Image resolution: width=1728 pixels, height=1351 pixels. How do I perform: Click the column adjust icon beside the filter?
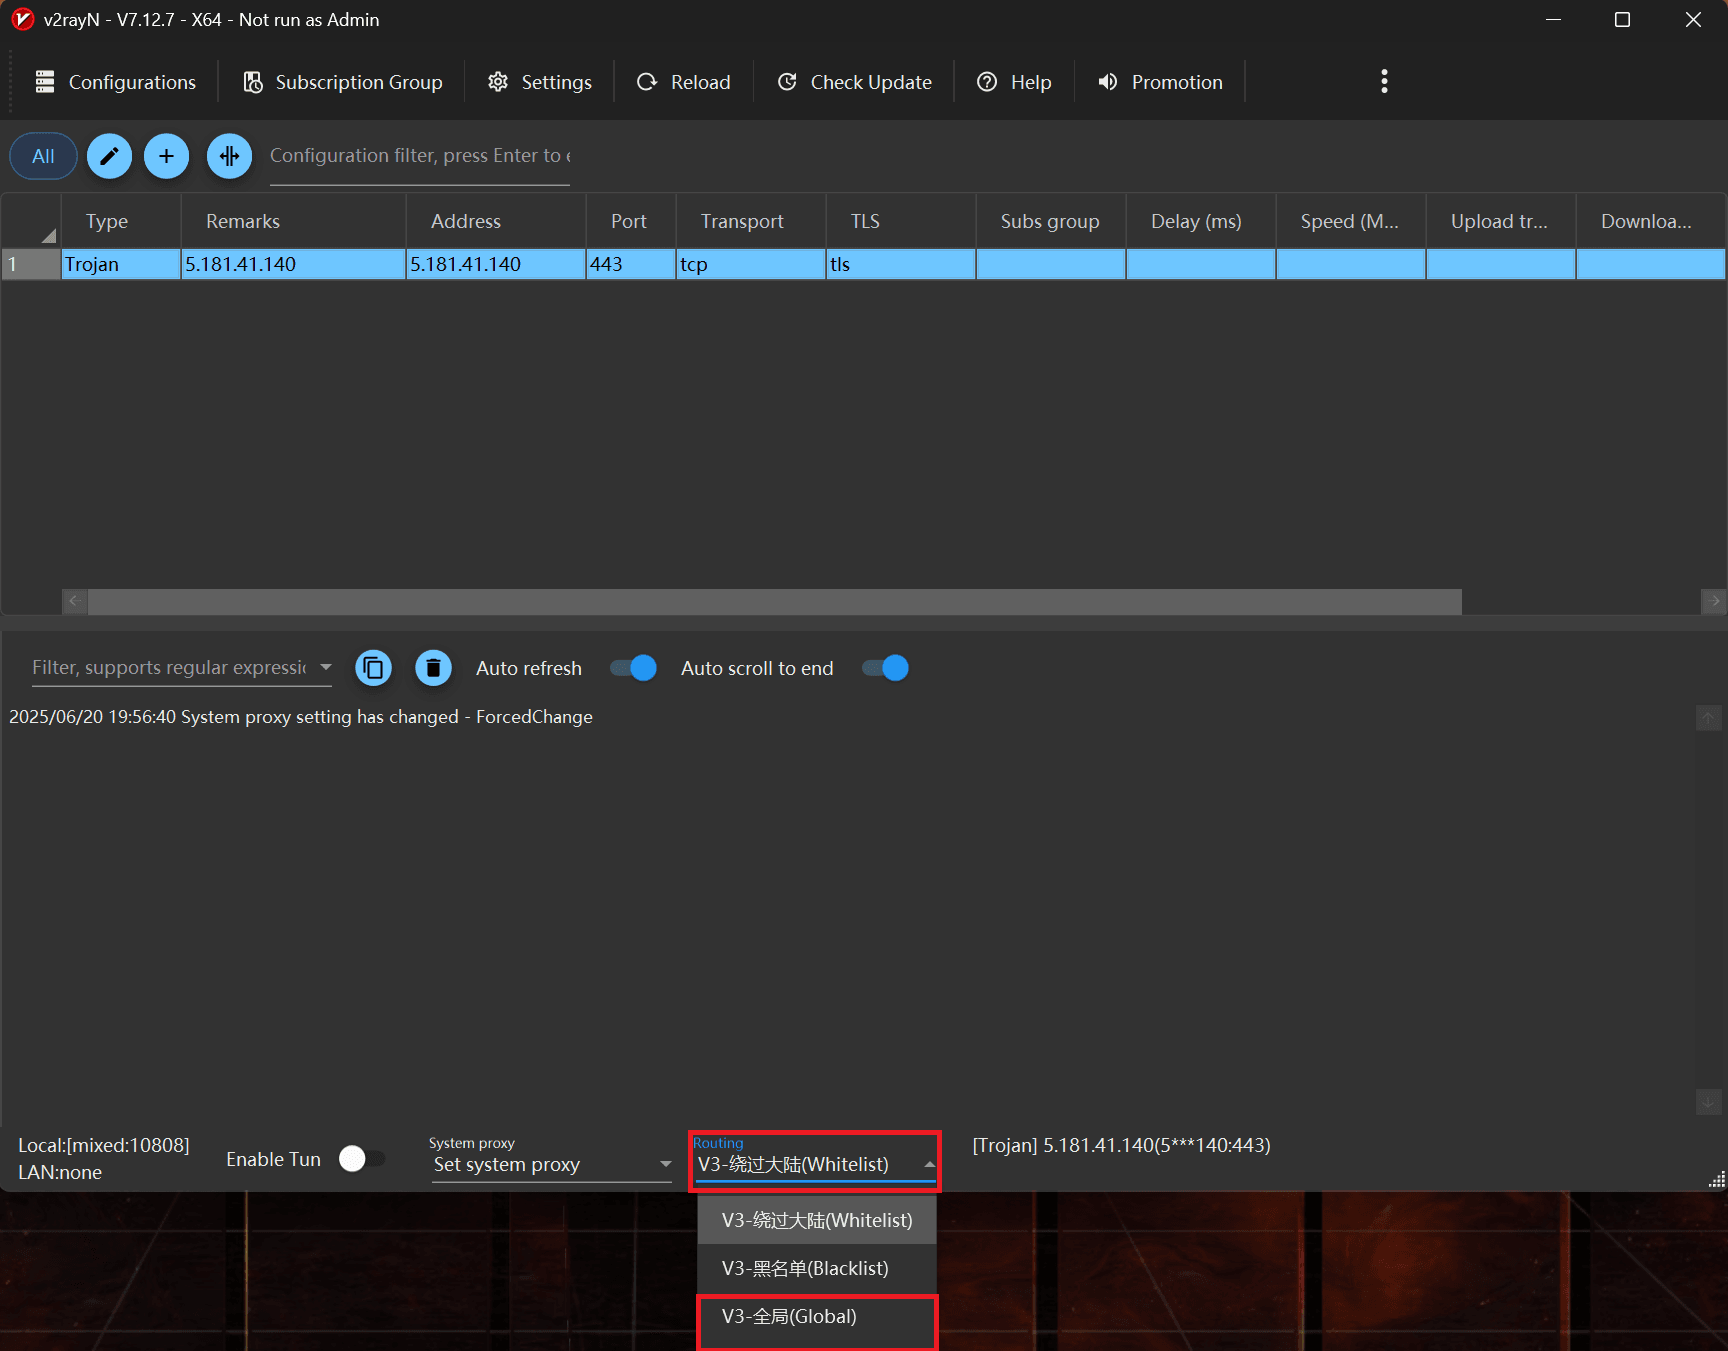point(229,156)
